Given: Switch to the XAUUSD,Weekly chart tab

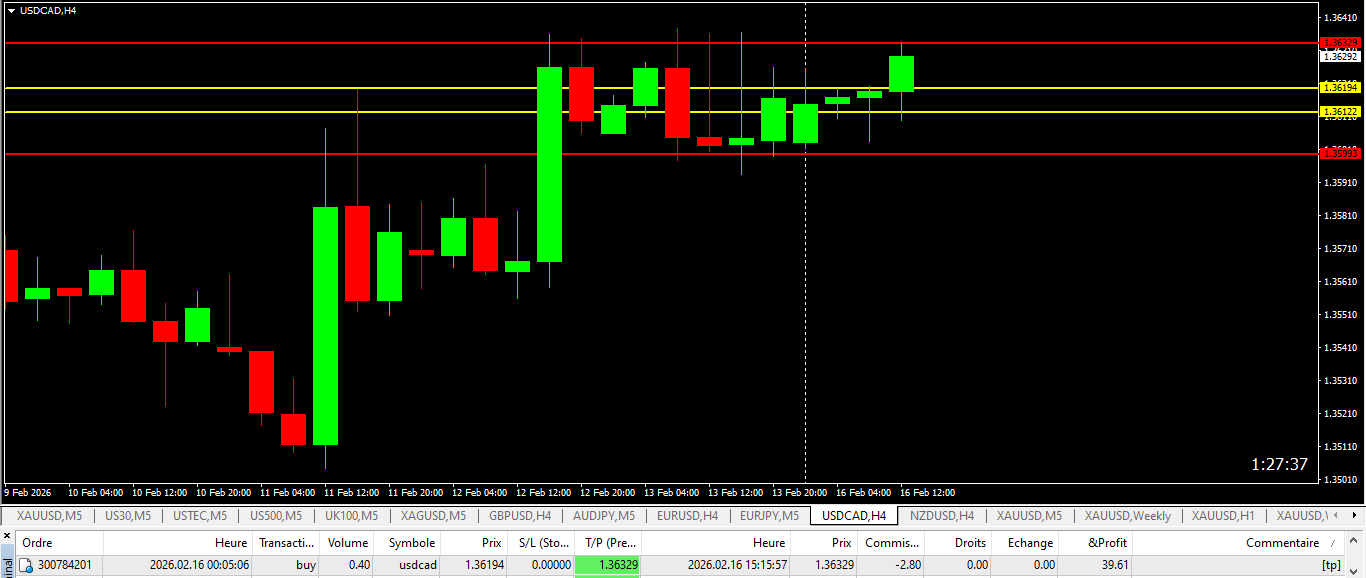Looking at the screenshot, I should click(x=1127, y=516).
